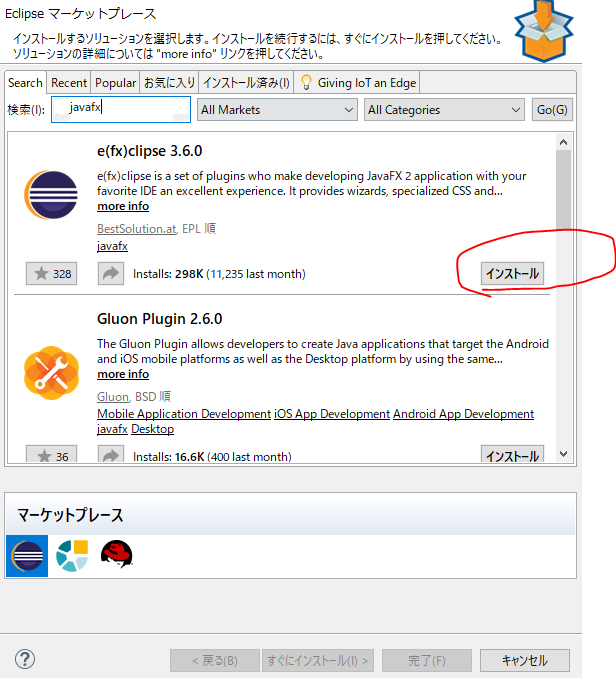Open more info link for e(fx)clipse
Screen dimensions: 616x678
point(123,206)
